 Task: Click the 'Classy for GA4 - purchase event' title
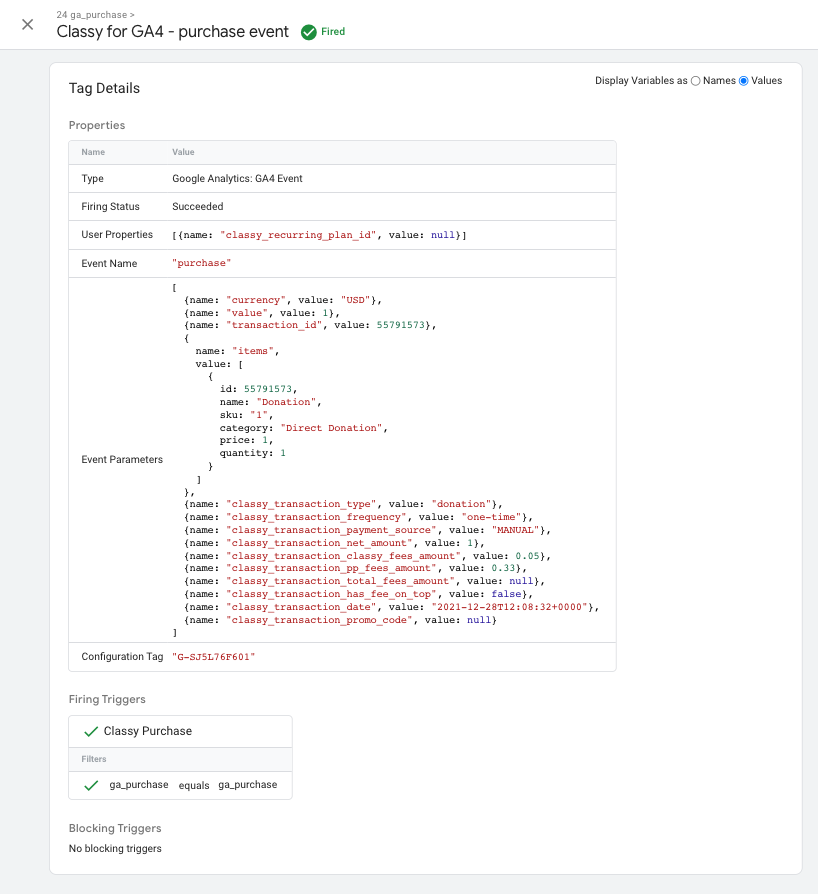(x=173, y=31)
